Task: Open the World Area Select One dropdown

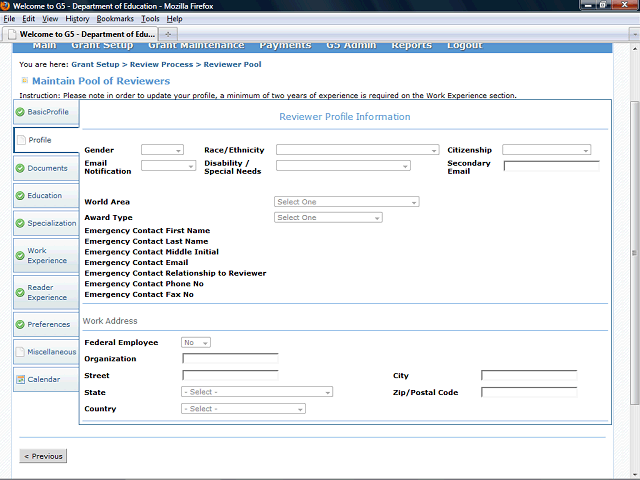Action: [x=346, y=202]
